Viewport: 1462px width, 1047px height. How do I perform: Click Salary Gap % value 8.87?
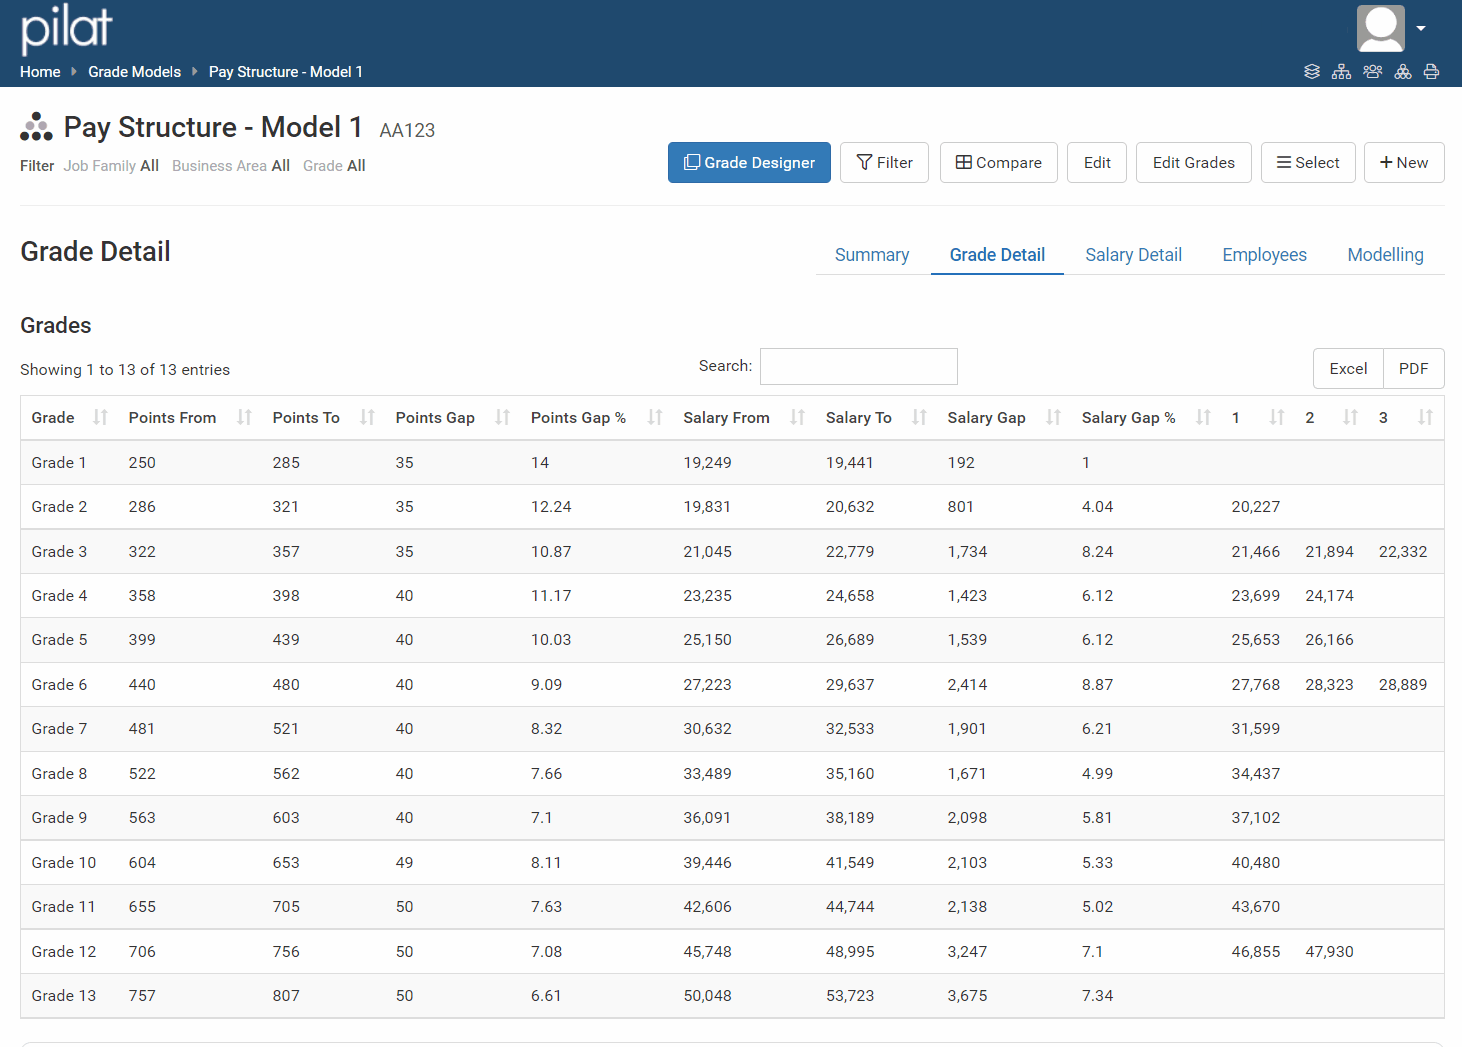(1097, 685)
